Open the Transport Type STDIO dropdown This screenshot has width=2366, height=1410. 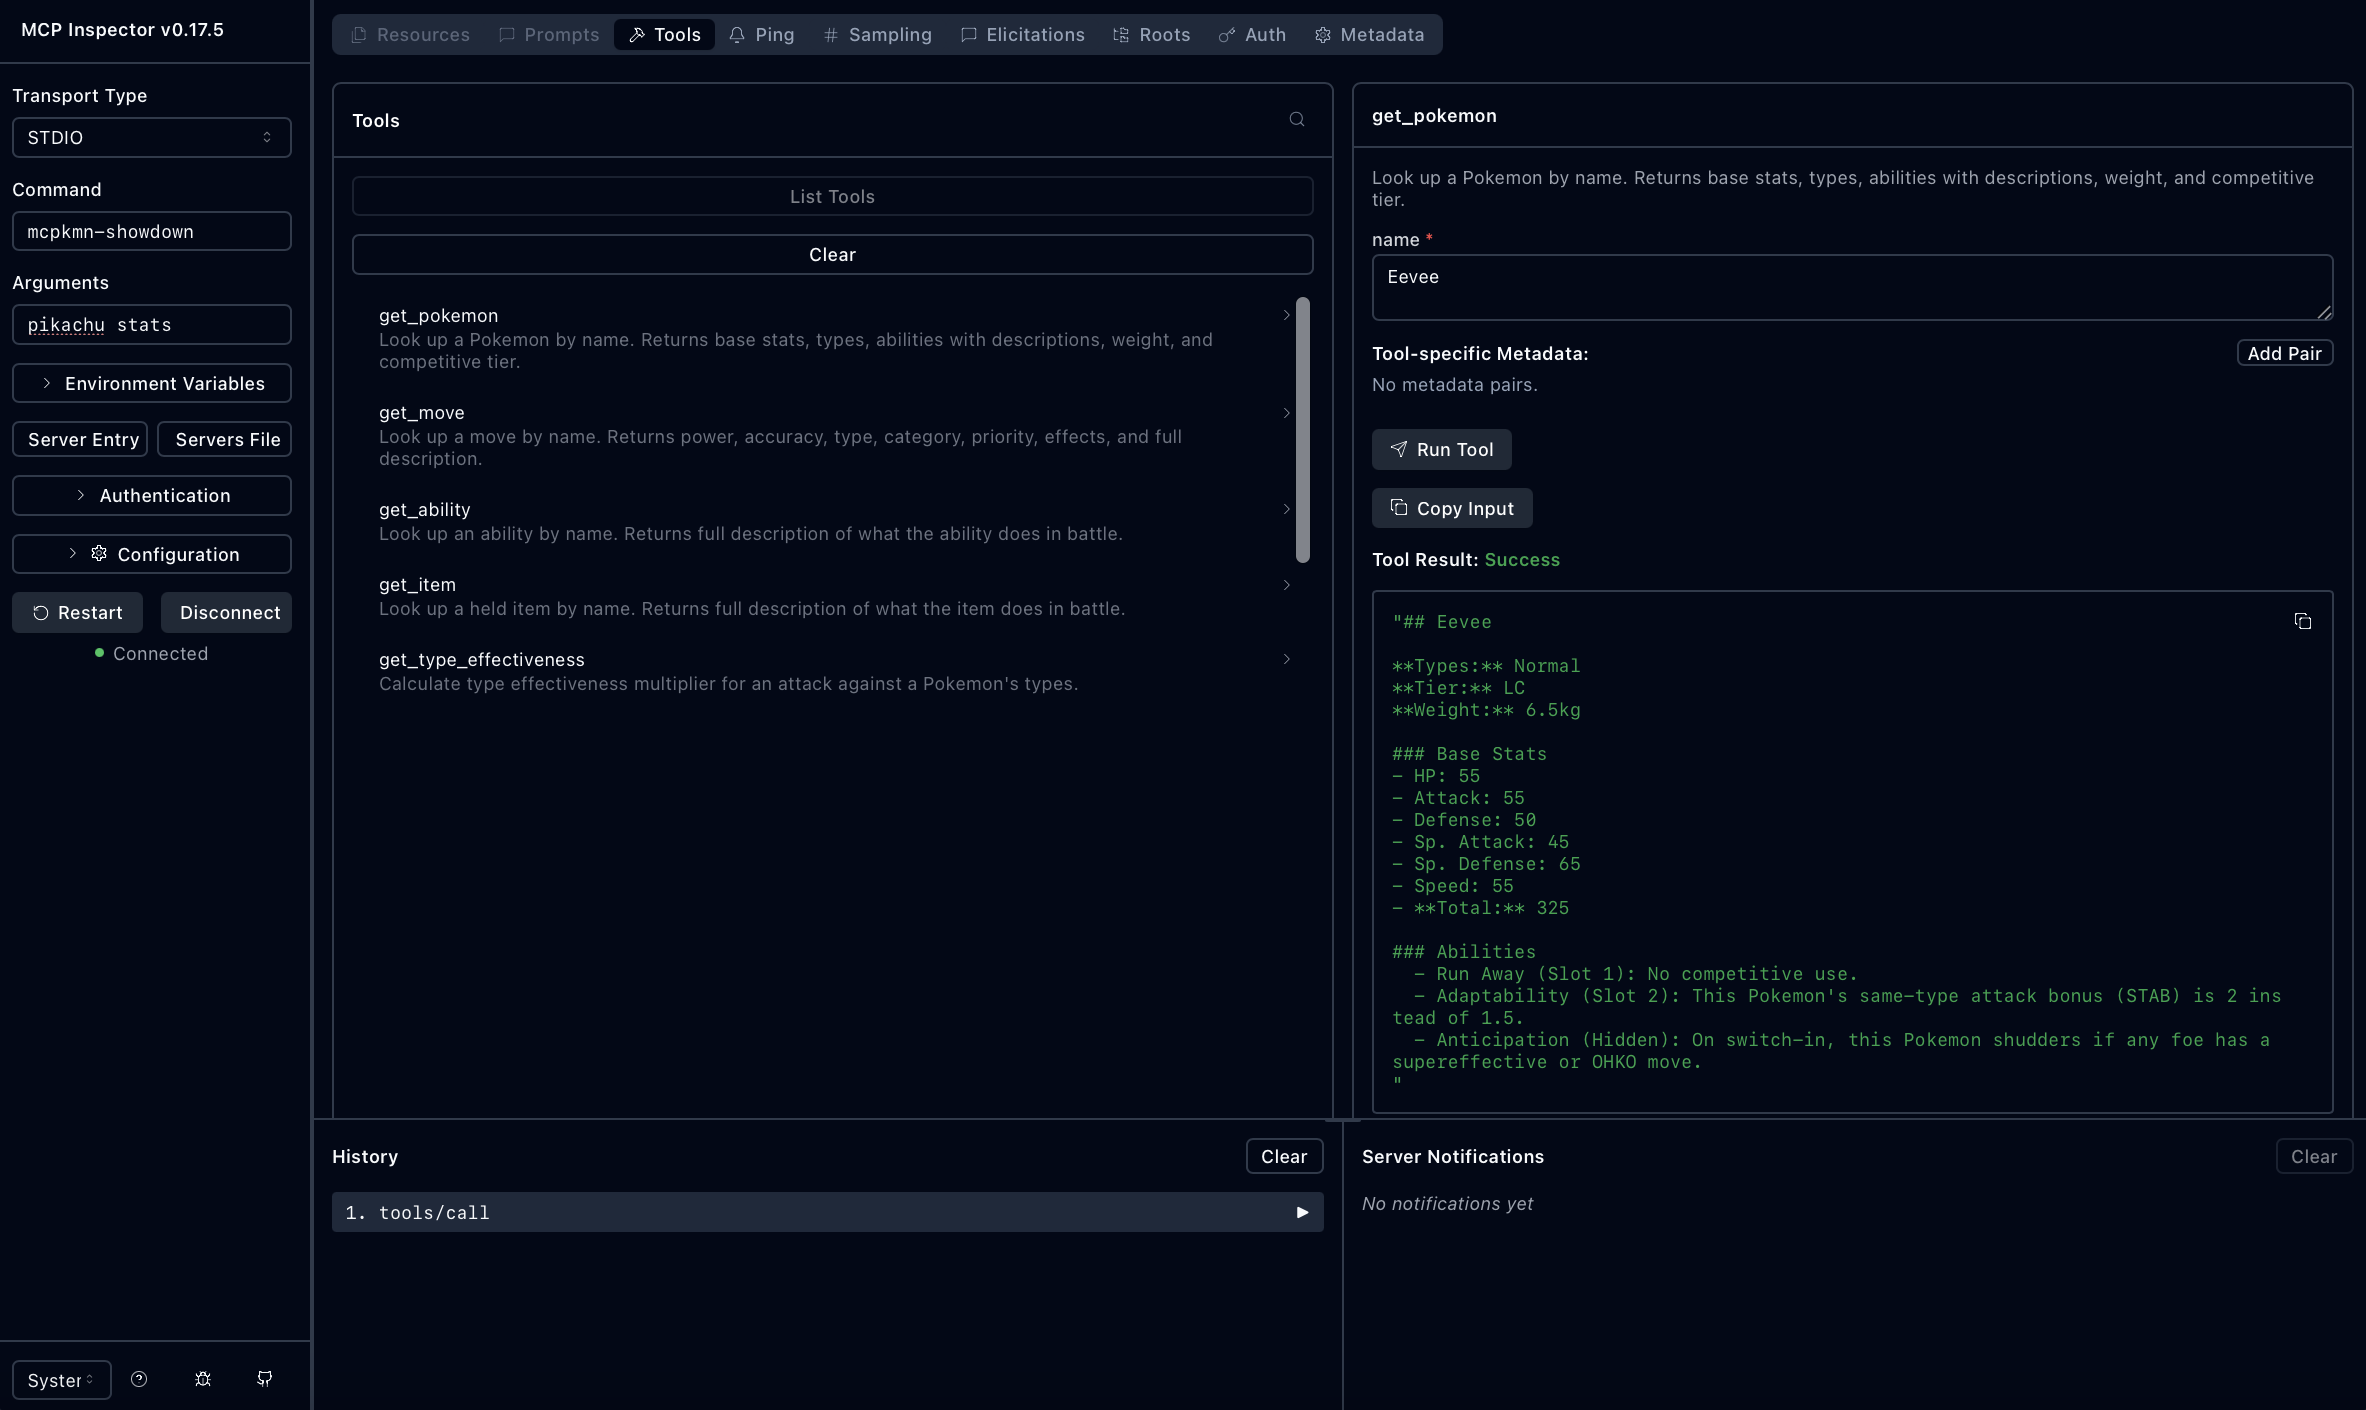(152, 138)
